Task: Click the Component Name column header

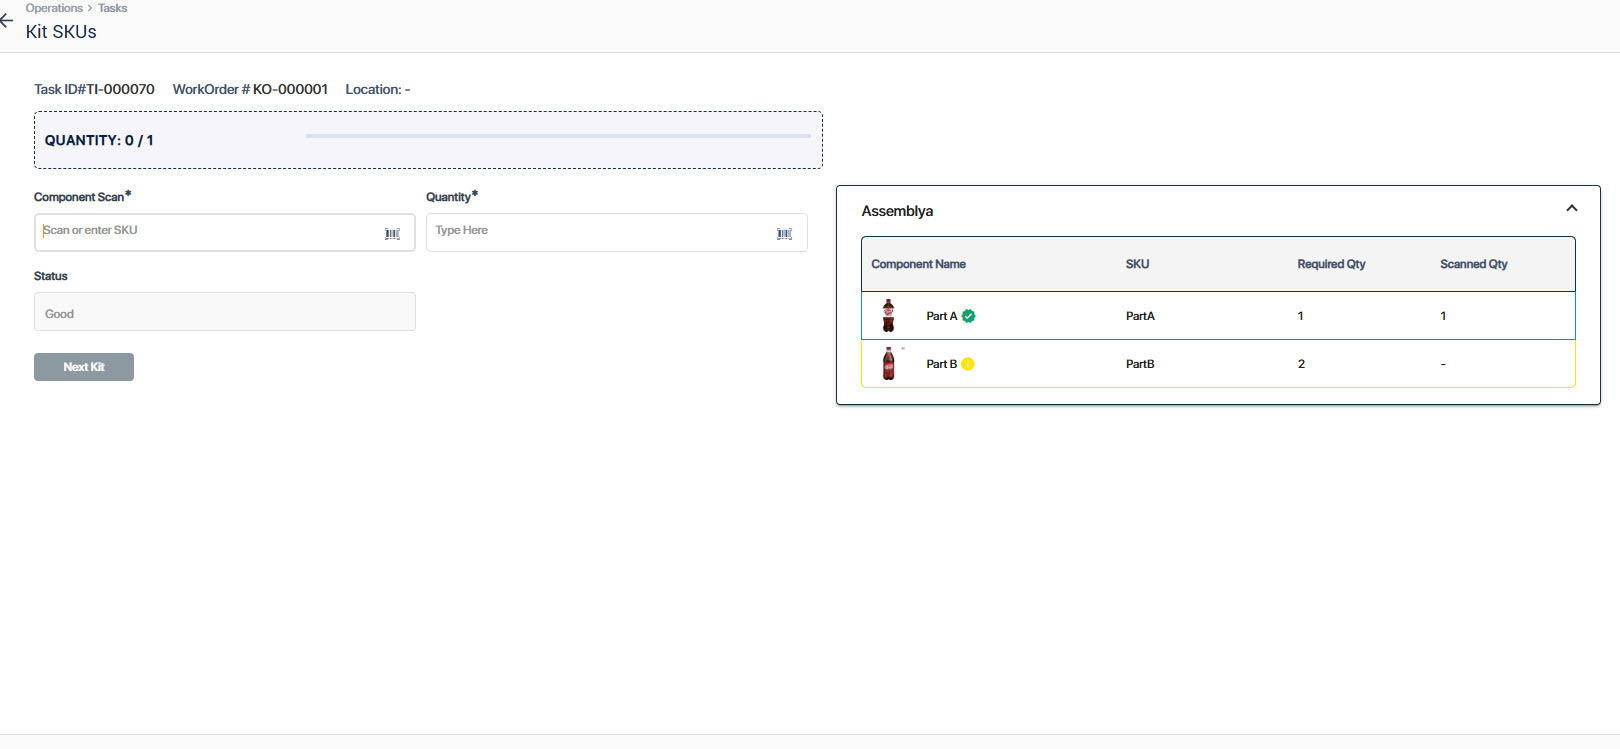Action: (x=918, y=264)
